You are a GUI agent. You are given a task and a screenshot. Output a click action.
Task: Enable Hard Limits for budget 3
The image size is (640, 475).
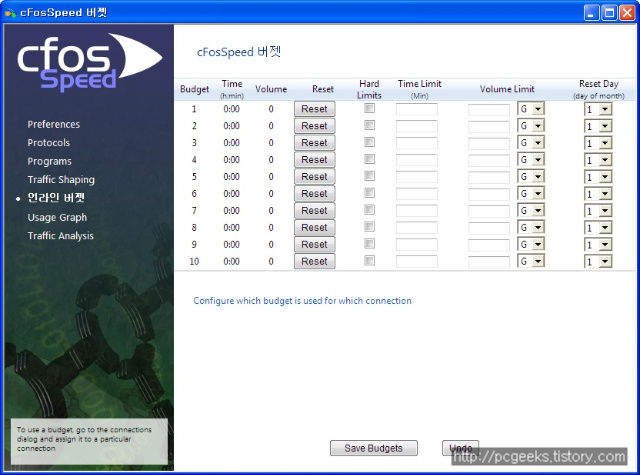click(x=369, y=142)
